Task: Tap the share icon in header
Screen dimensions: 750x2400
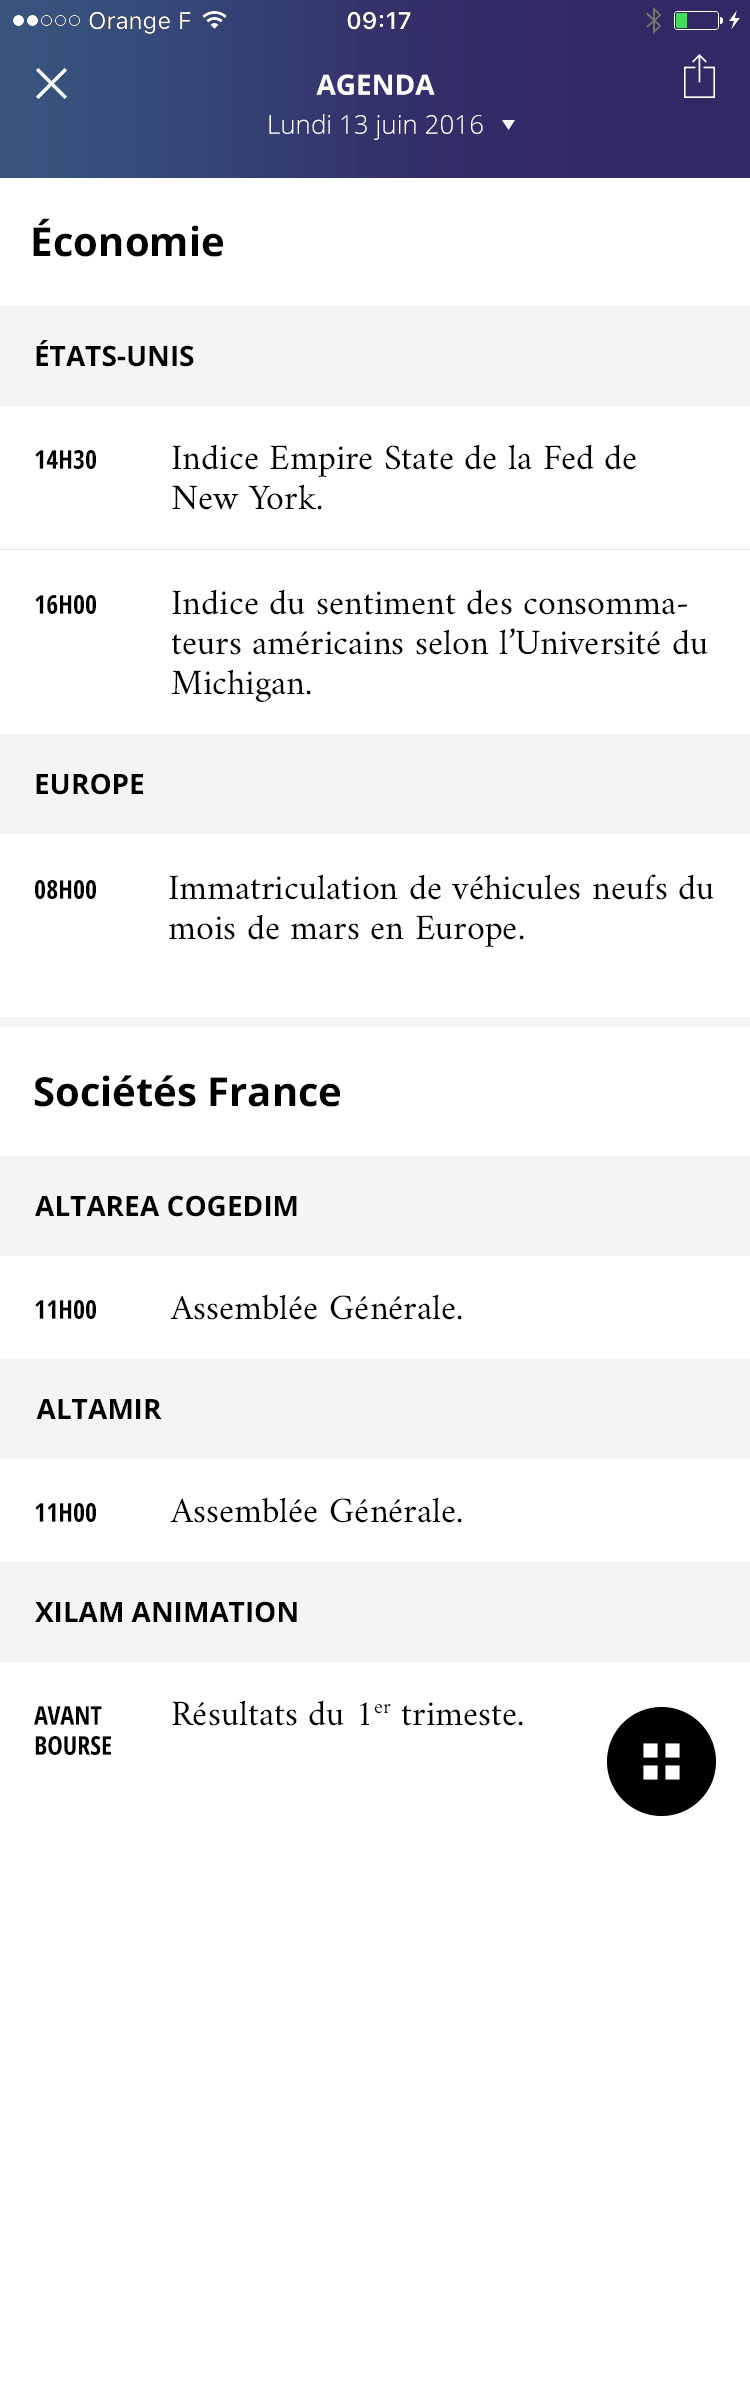Action: pos(699,77)
